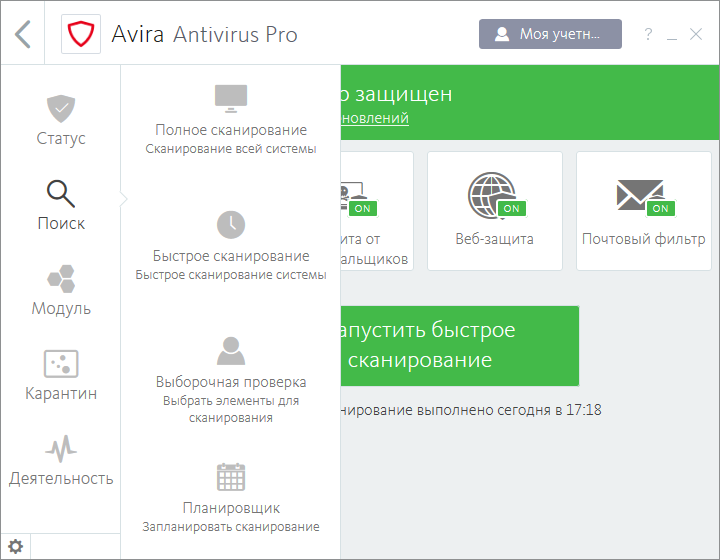Click Avira Antivirus Pro title
Image resolution: width=720 pixels, height=560 pixels.
click(x=204, y=34)
